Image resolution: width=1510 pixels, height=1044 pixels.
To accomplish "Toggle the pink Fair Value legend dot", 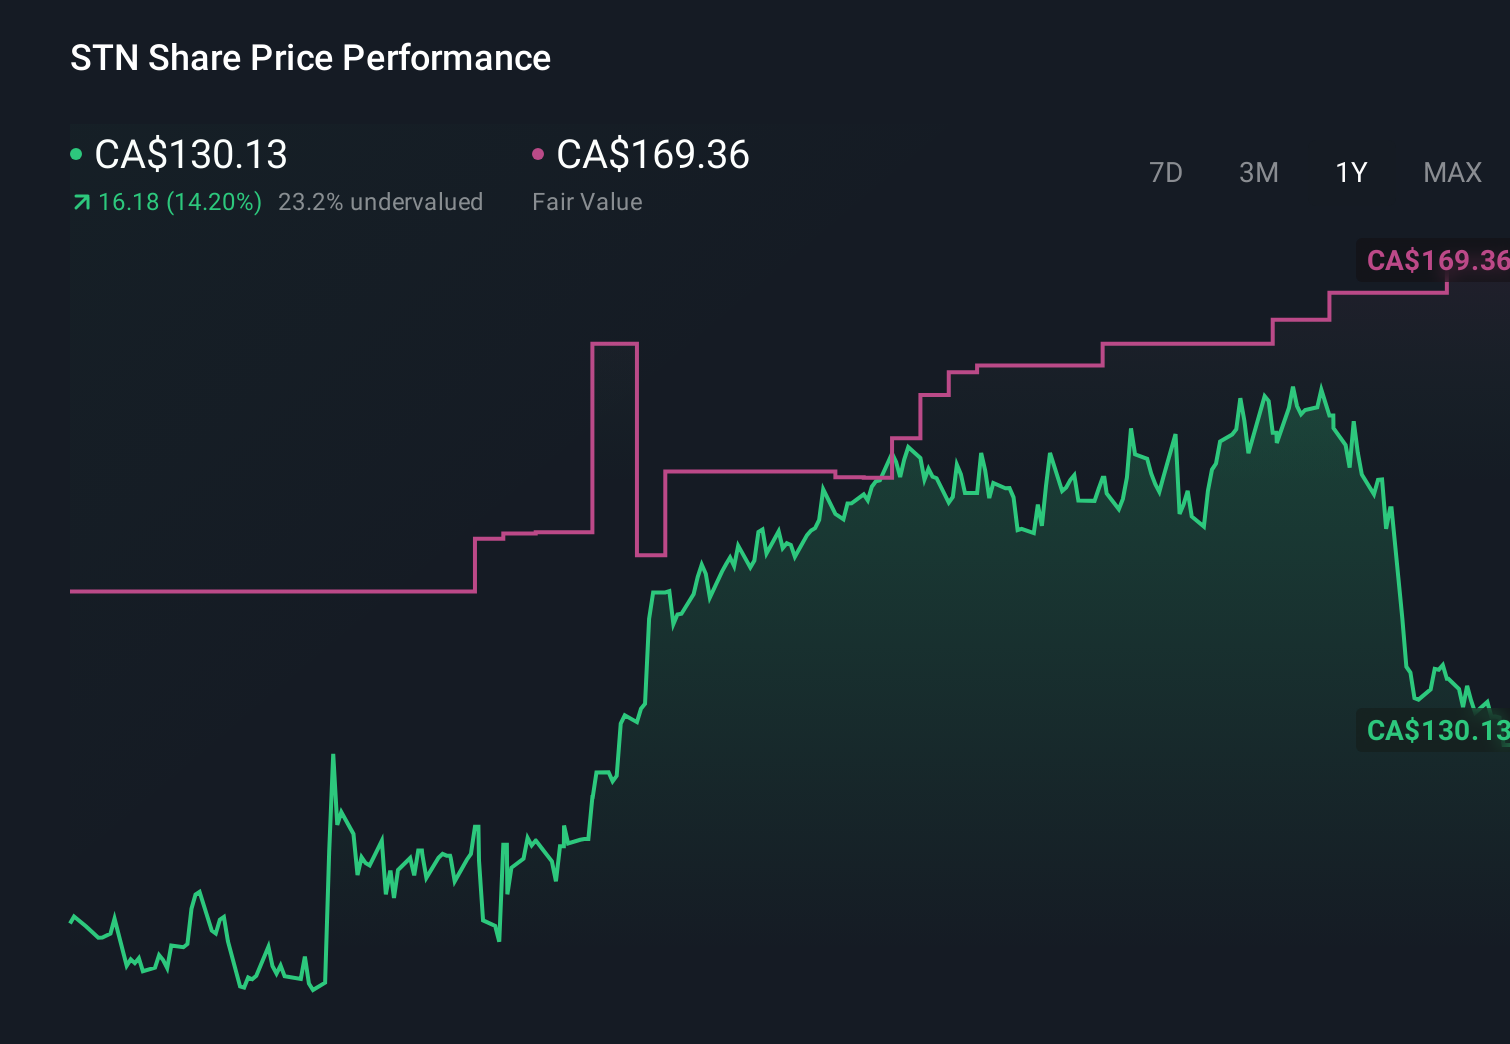I will tap(540, 154).
